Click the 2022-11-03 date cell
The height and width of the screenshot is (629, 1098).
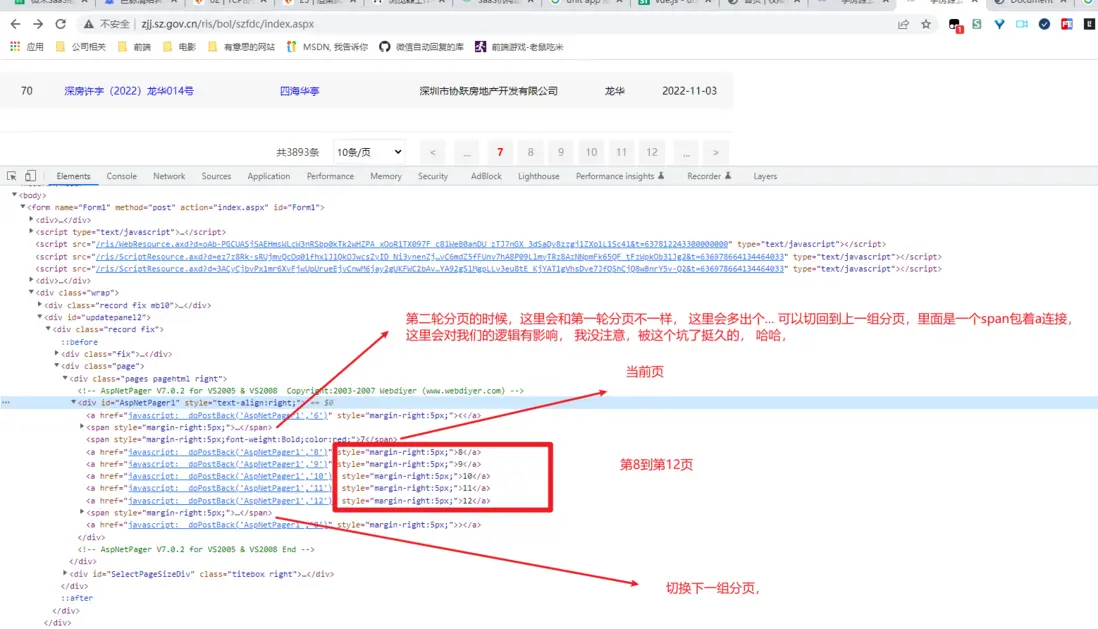pos(689,91)
